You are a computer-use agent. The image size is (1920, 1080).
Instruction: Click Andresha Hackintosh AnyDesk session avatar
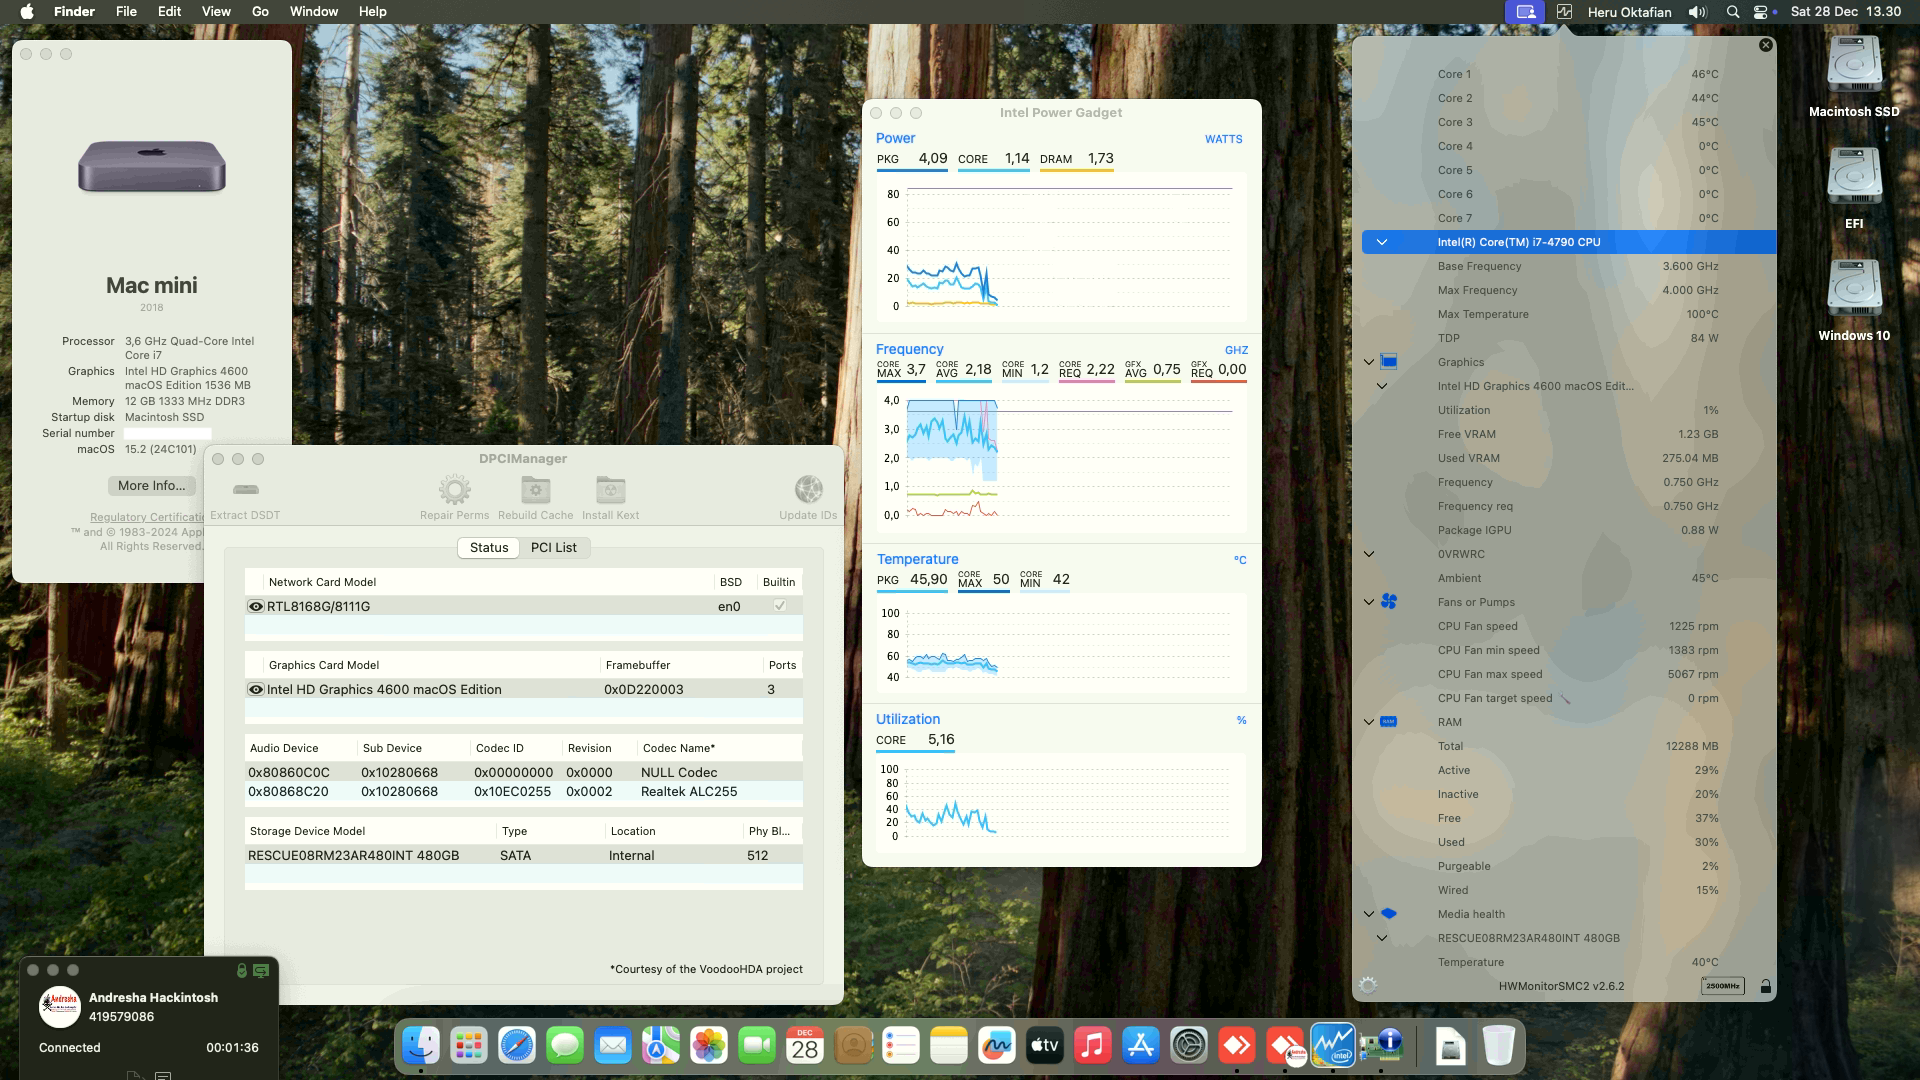pyautogui.click(x=59, y=1007)
